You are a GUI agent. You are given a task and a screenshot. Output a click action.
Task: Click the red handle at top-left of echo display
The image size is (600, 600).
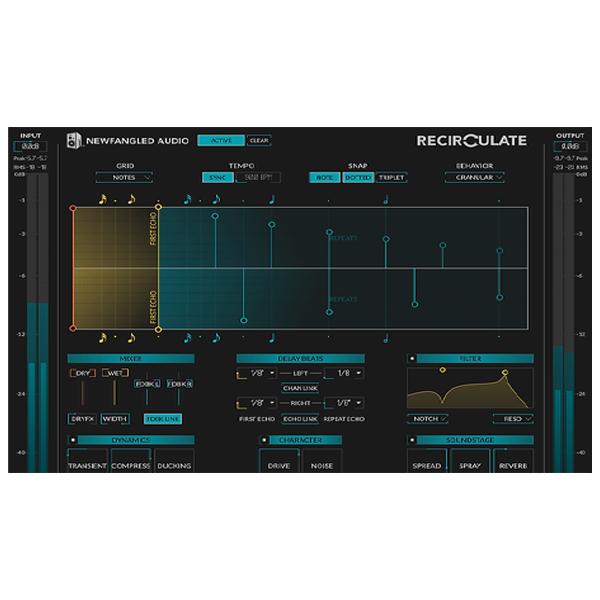72,208
